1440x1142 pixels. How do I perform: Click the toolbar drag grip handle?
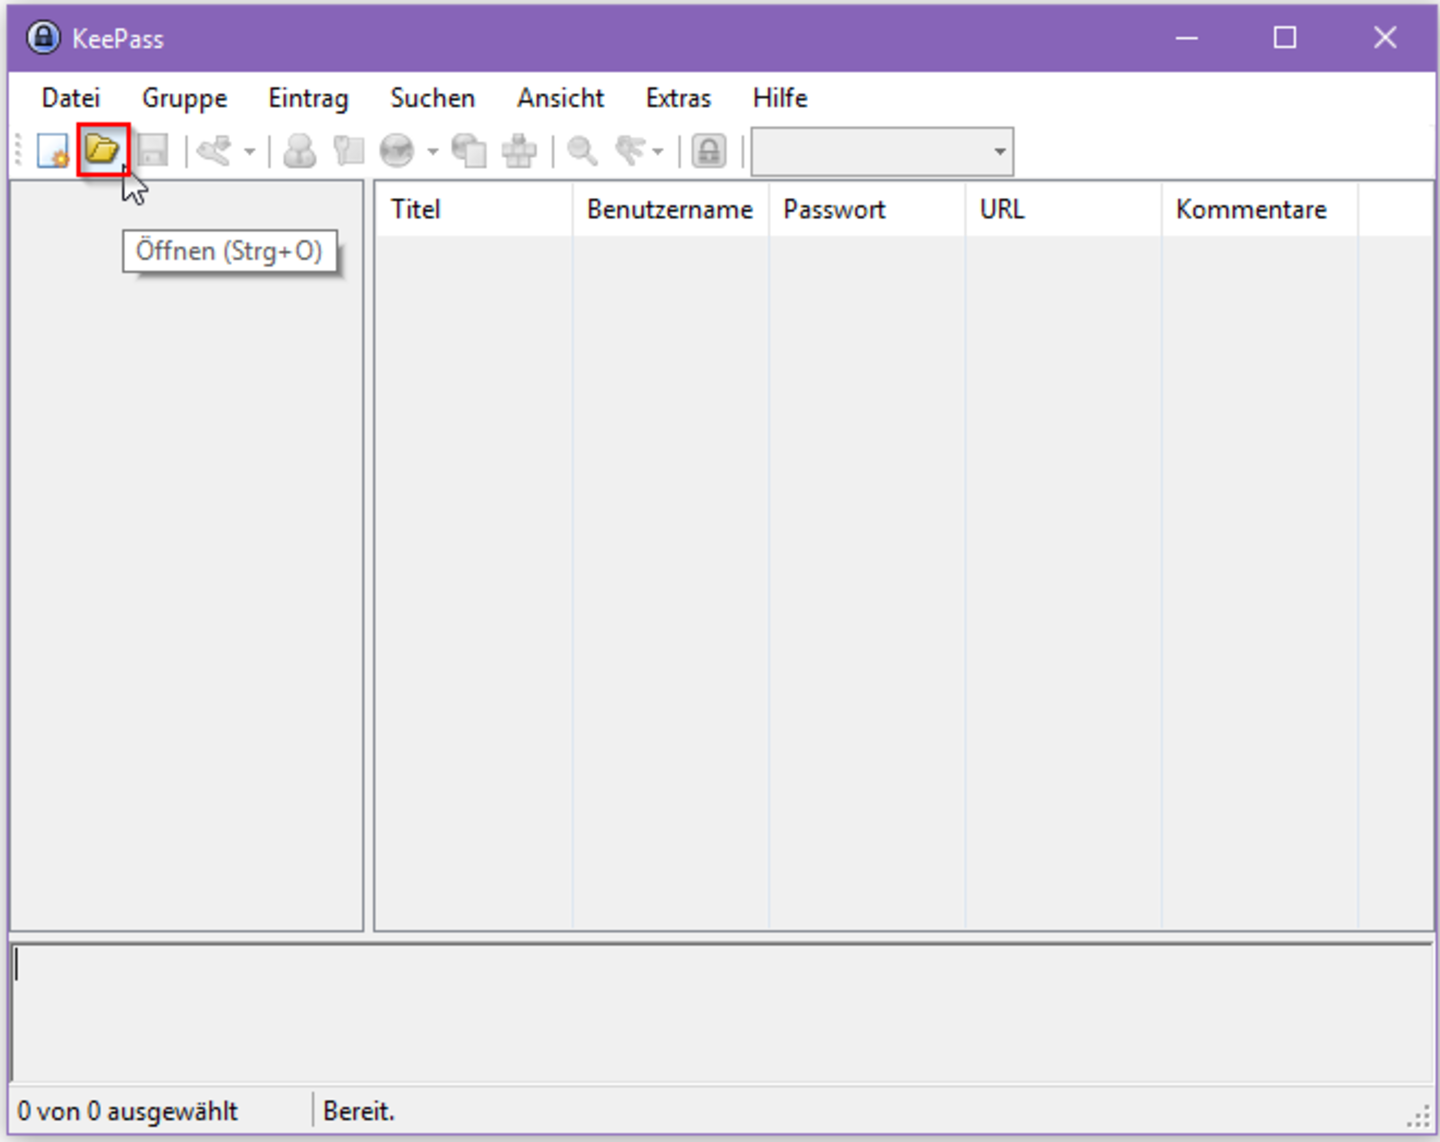pyautogui.click(x=18, y=151)
